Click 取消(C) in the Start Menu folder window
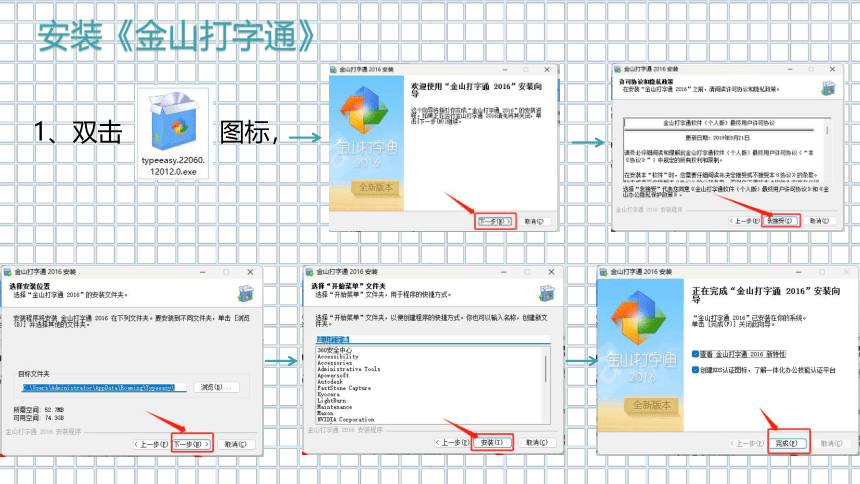The image size is (860, 484). click(537, 442)
